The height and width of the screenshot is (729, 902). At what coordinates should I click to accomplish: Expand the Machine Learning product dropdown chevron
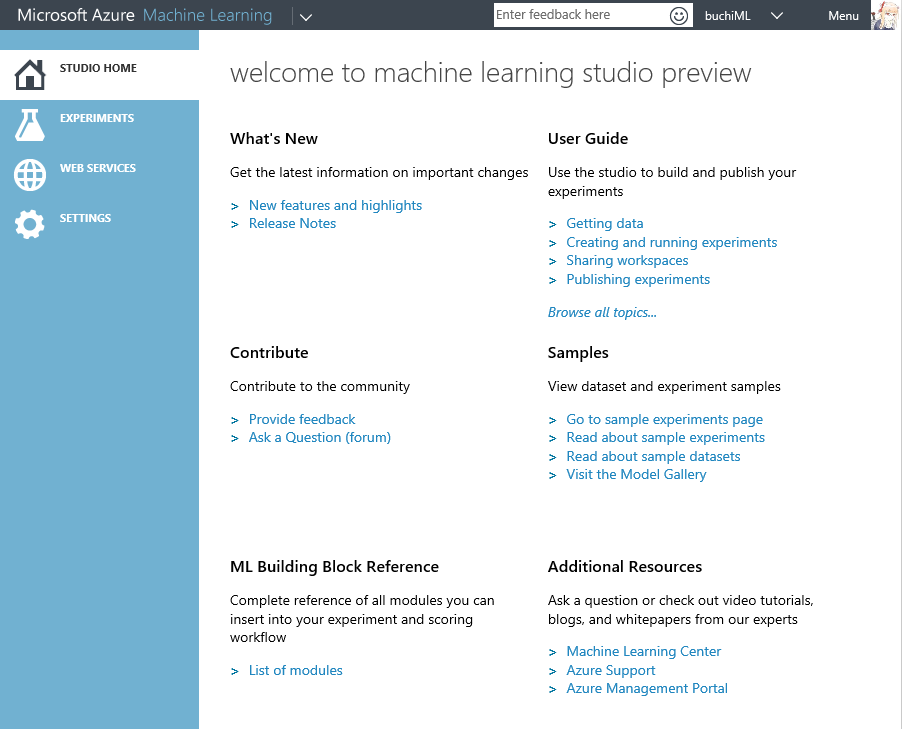(306, 17)
